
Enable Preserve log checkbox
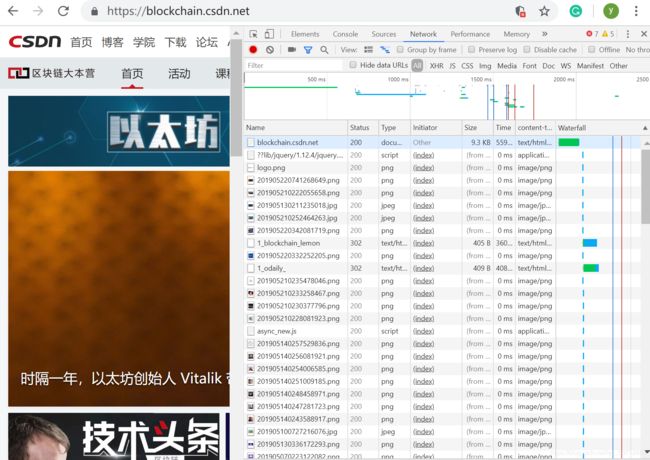click(x=471, y=50)
